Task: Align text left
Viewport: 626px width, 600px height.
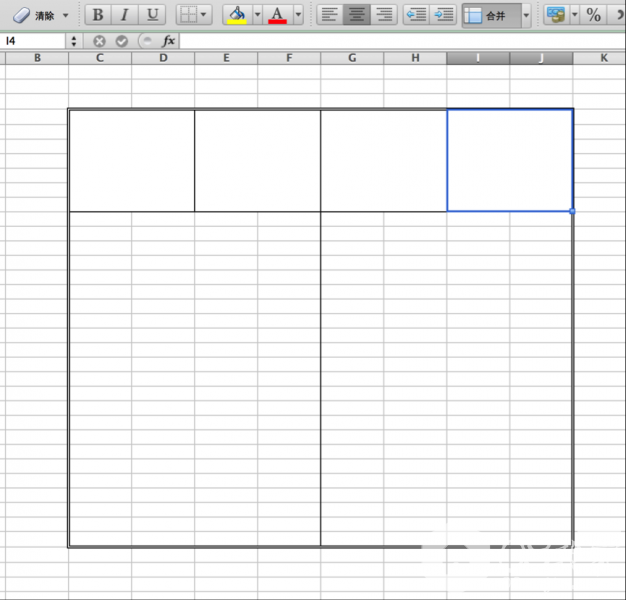Action: [x=329, y=16]
